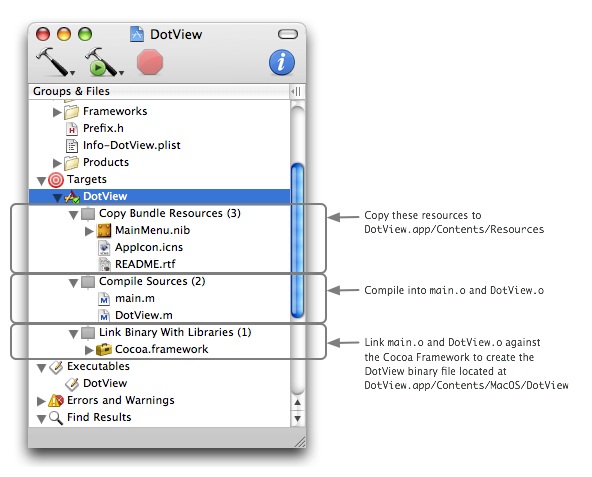Select README.rtf file name
Image resolution: width=592 pixels, height=477 pixels.
click(x=145, y=264)
